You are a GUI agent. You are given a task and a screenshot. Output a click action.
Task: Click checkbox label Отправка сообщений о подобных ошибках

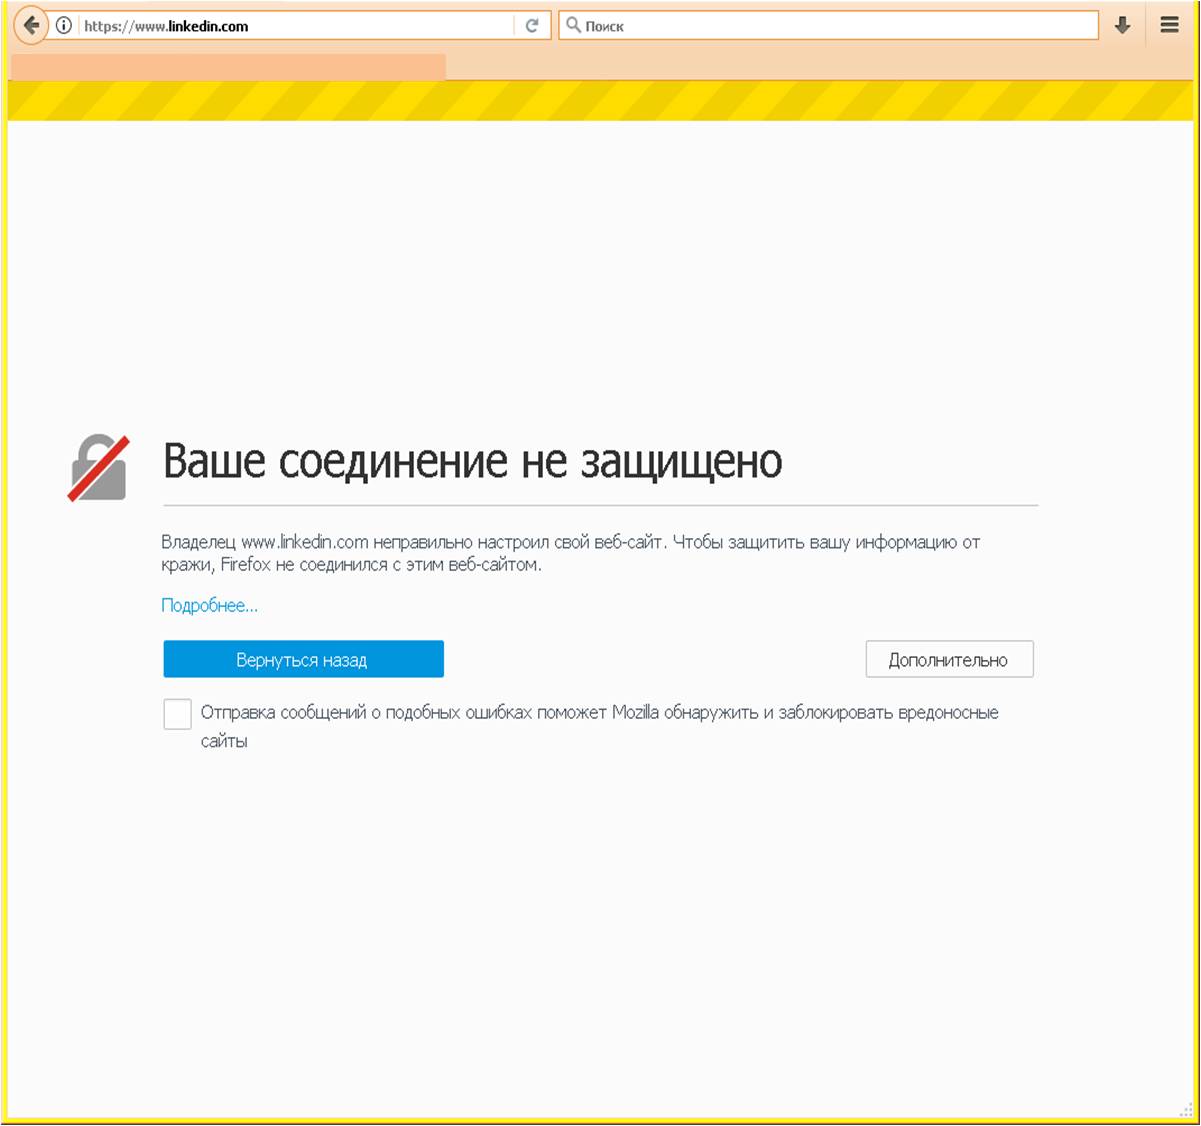point(599,727)
